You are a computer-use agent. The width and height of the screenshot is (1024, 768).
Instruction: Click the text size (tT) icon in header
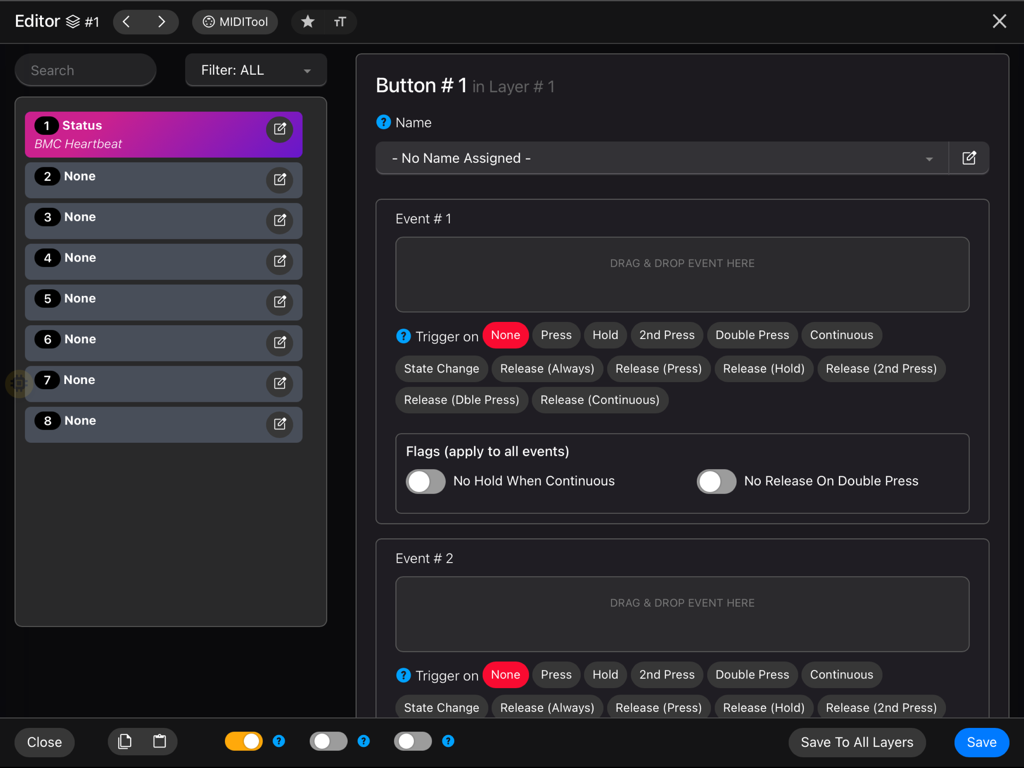tap(338, 20)
